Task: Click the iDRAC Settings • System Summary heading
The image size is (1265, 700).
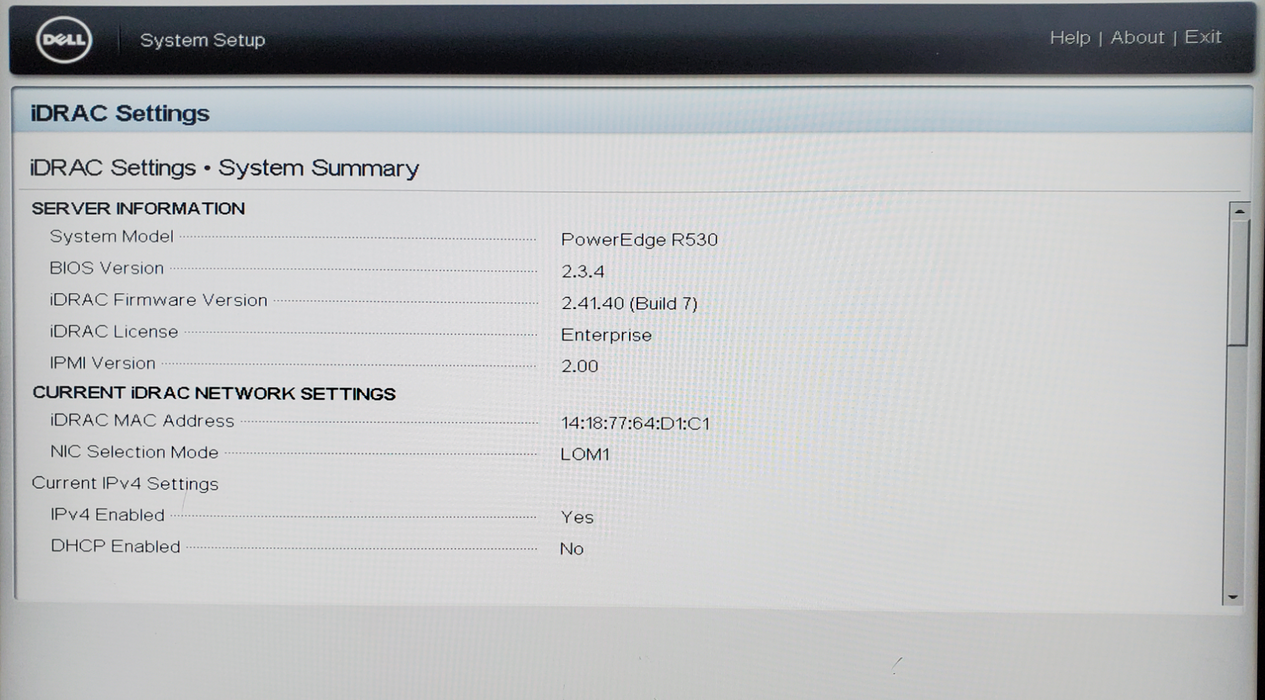Action: coord(224,168)
